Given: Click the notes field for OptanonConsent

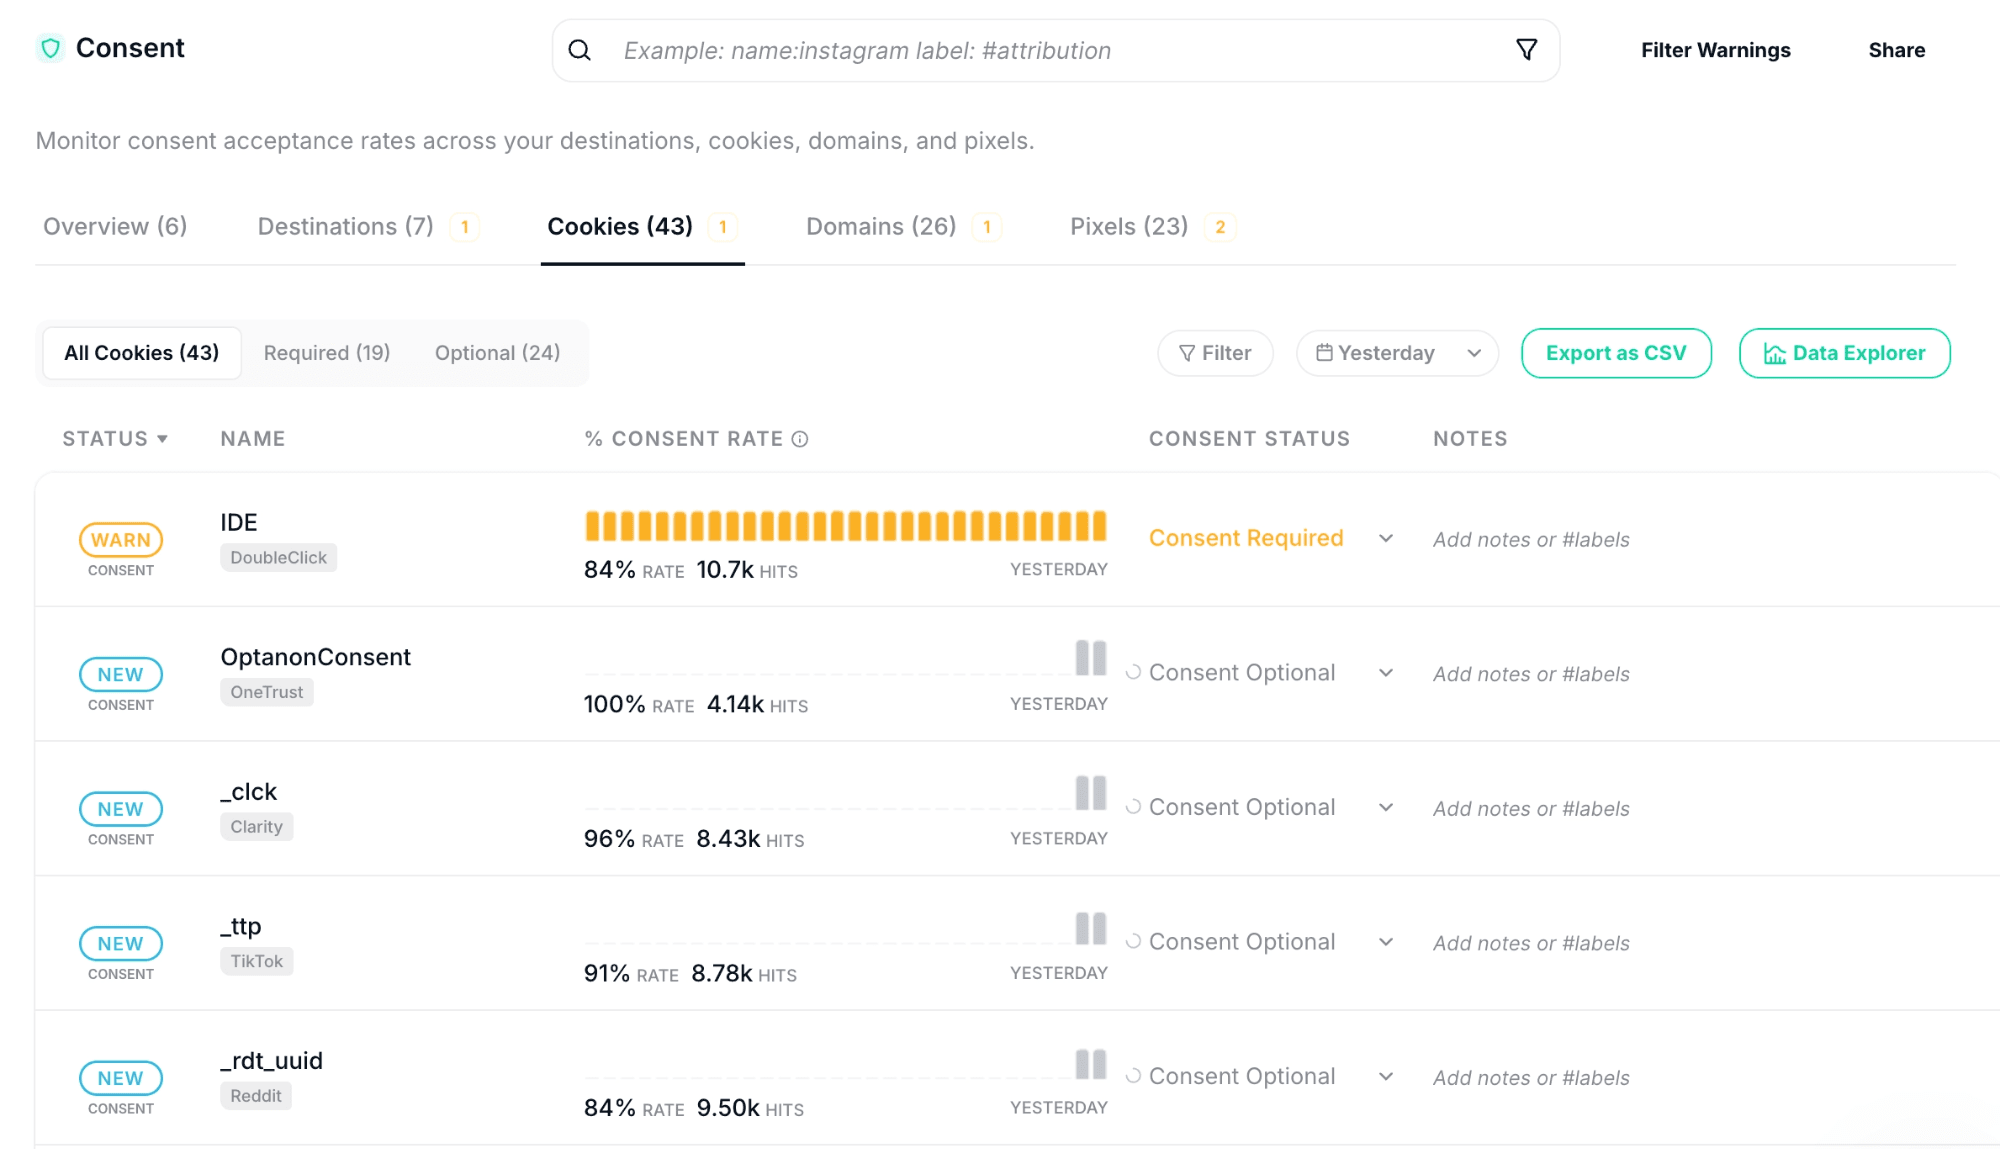Looking at the screenshot, I should 1531,674.
